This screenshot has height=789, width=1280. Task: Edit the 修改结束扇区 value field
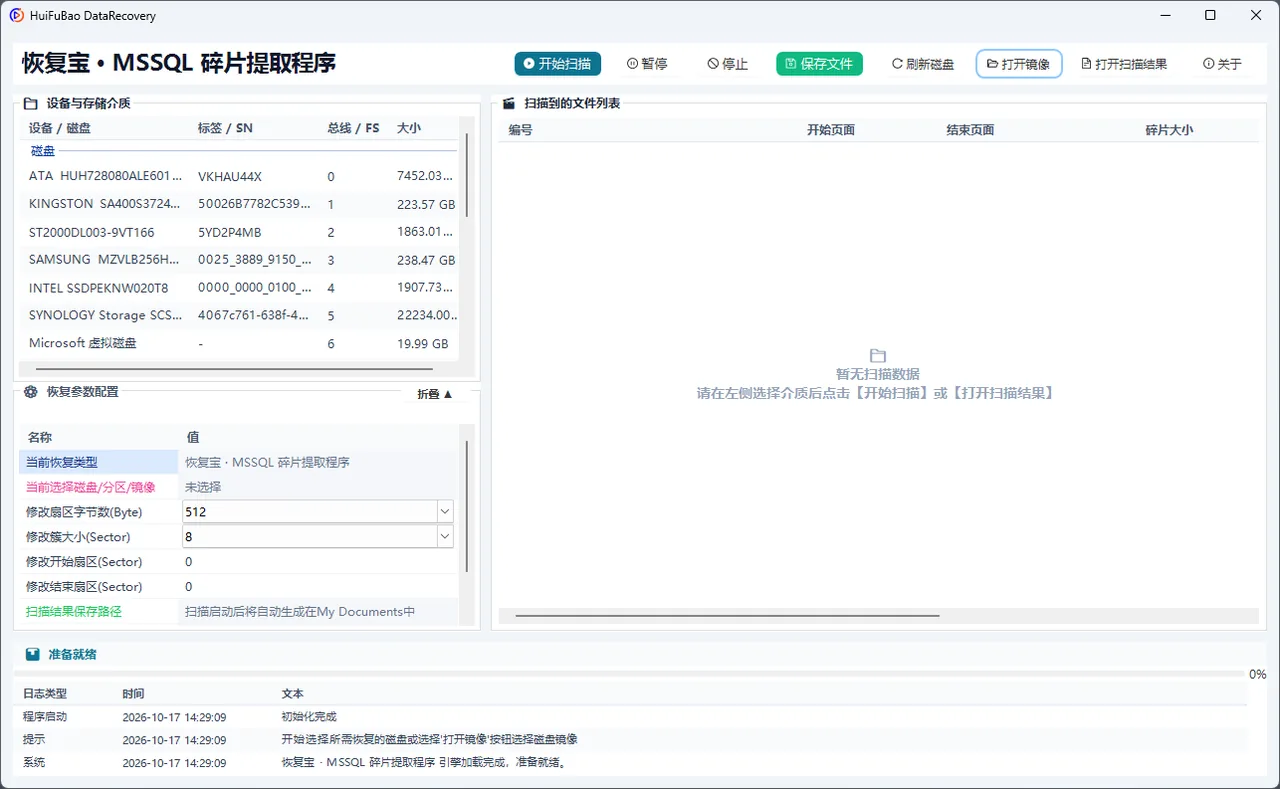(x=318, y=587)
